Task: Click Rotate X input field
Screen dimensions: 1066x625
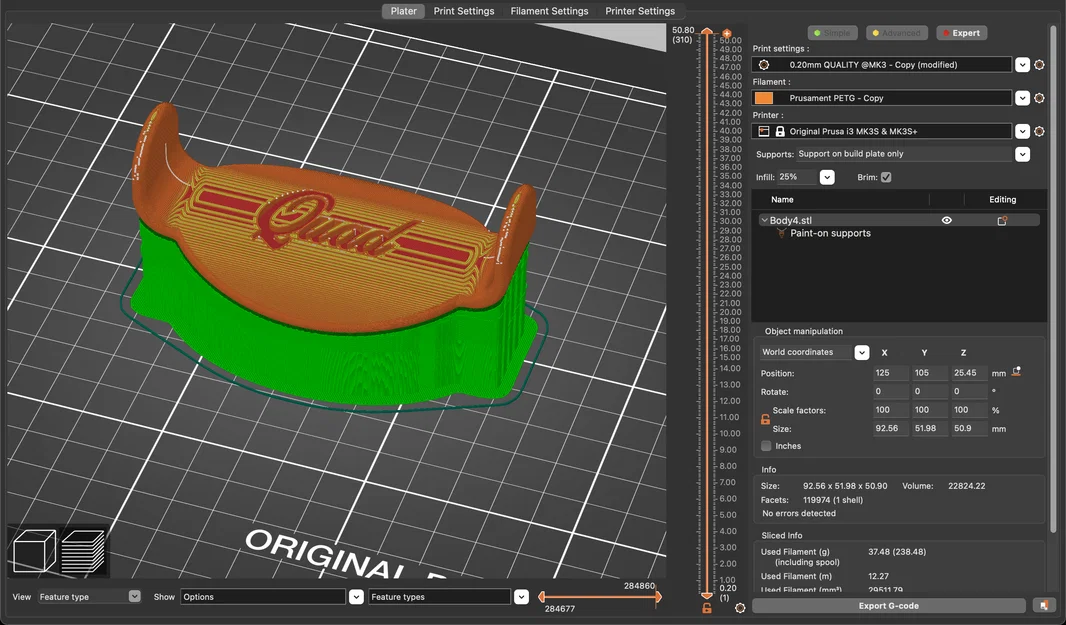Action: point(891,391)
